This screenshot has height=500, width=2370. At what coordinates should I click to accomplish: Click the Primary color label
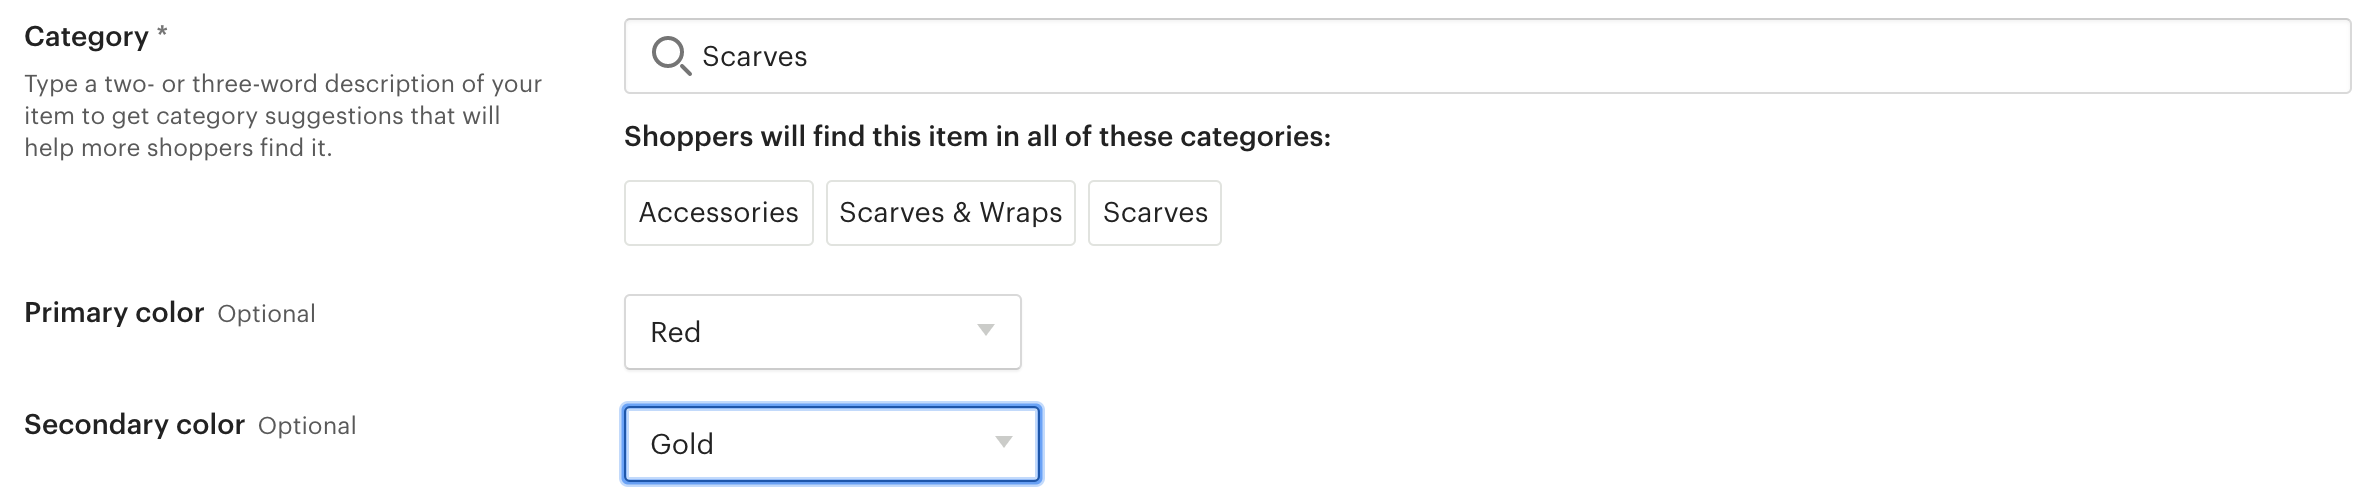[x=114, y=313]
